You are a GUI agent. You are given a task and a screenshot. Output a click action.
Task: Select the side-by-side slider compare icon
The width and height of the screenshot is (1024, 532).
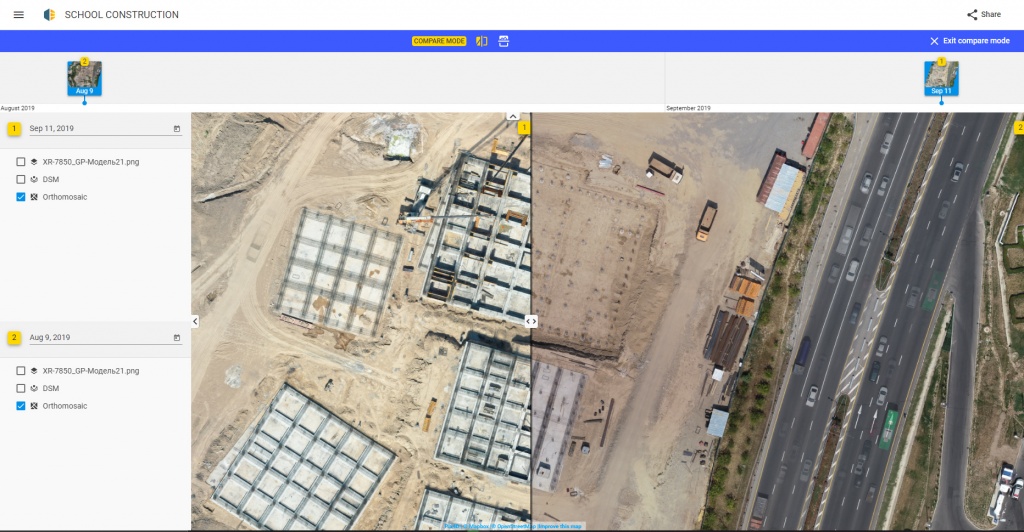point(482,41)
